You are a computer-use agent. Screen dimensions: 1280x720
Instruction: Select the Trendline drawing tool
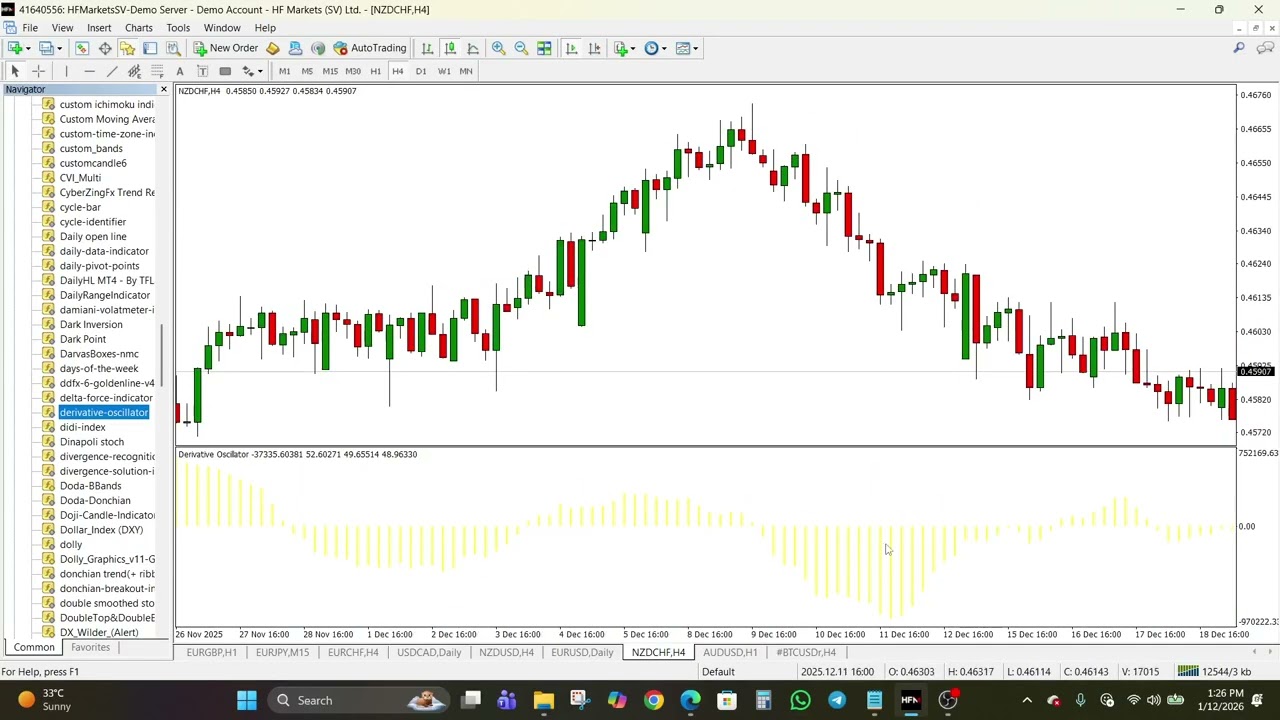click(112, 71)
